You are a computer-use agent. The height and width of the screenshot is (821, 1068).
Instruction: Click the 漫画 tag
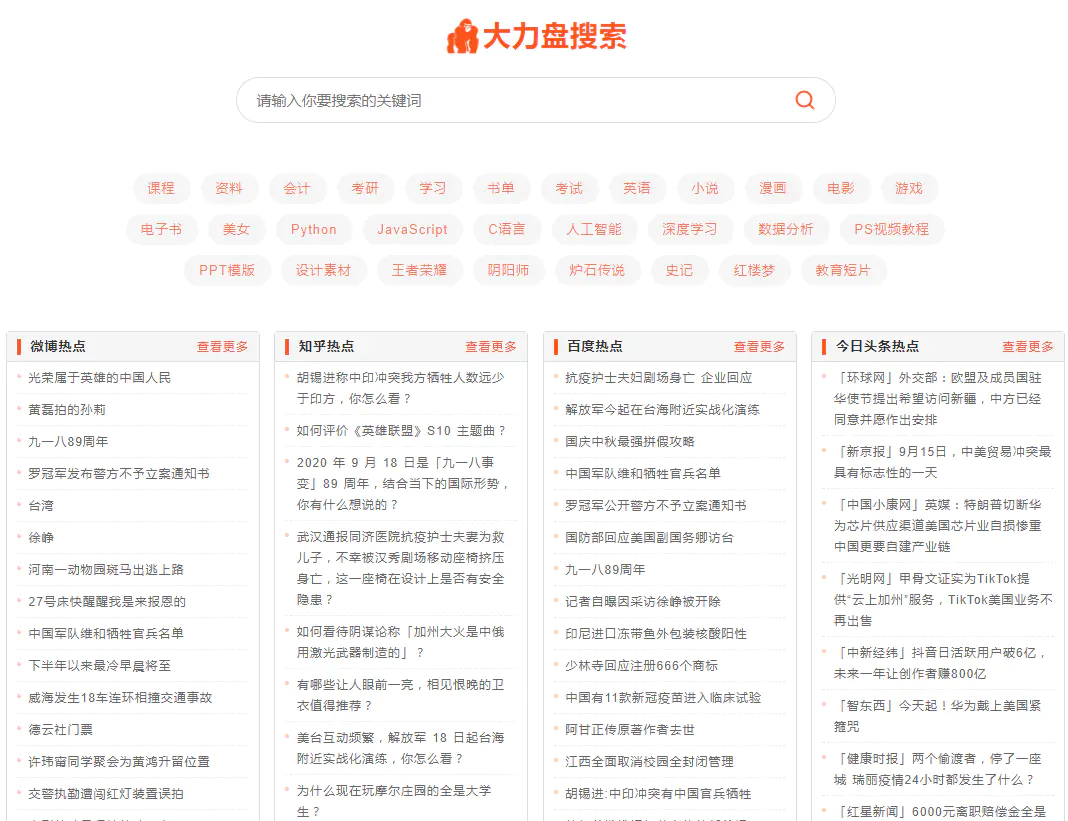point(773,188)
